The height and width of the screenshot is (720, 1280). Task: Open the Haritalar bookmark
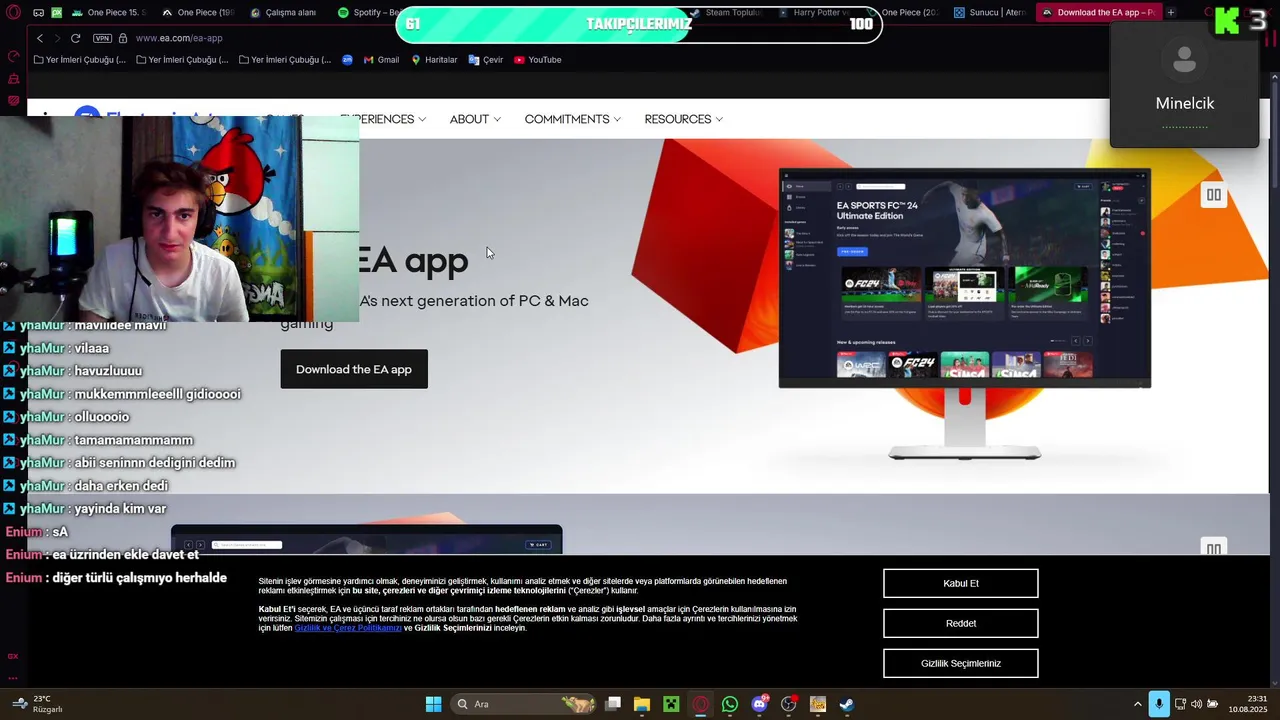[x=434, y=60]
